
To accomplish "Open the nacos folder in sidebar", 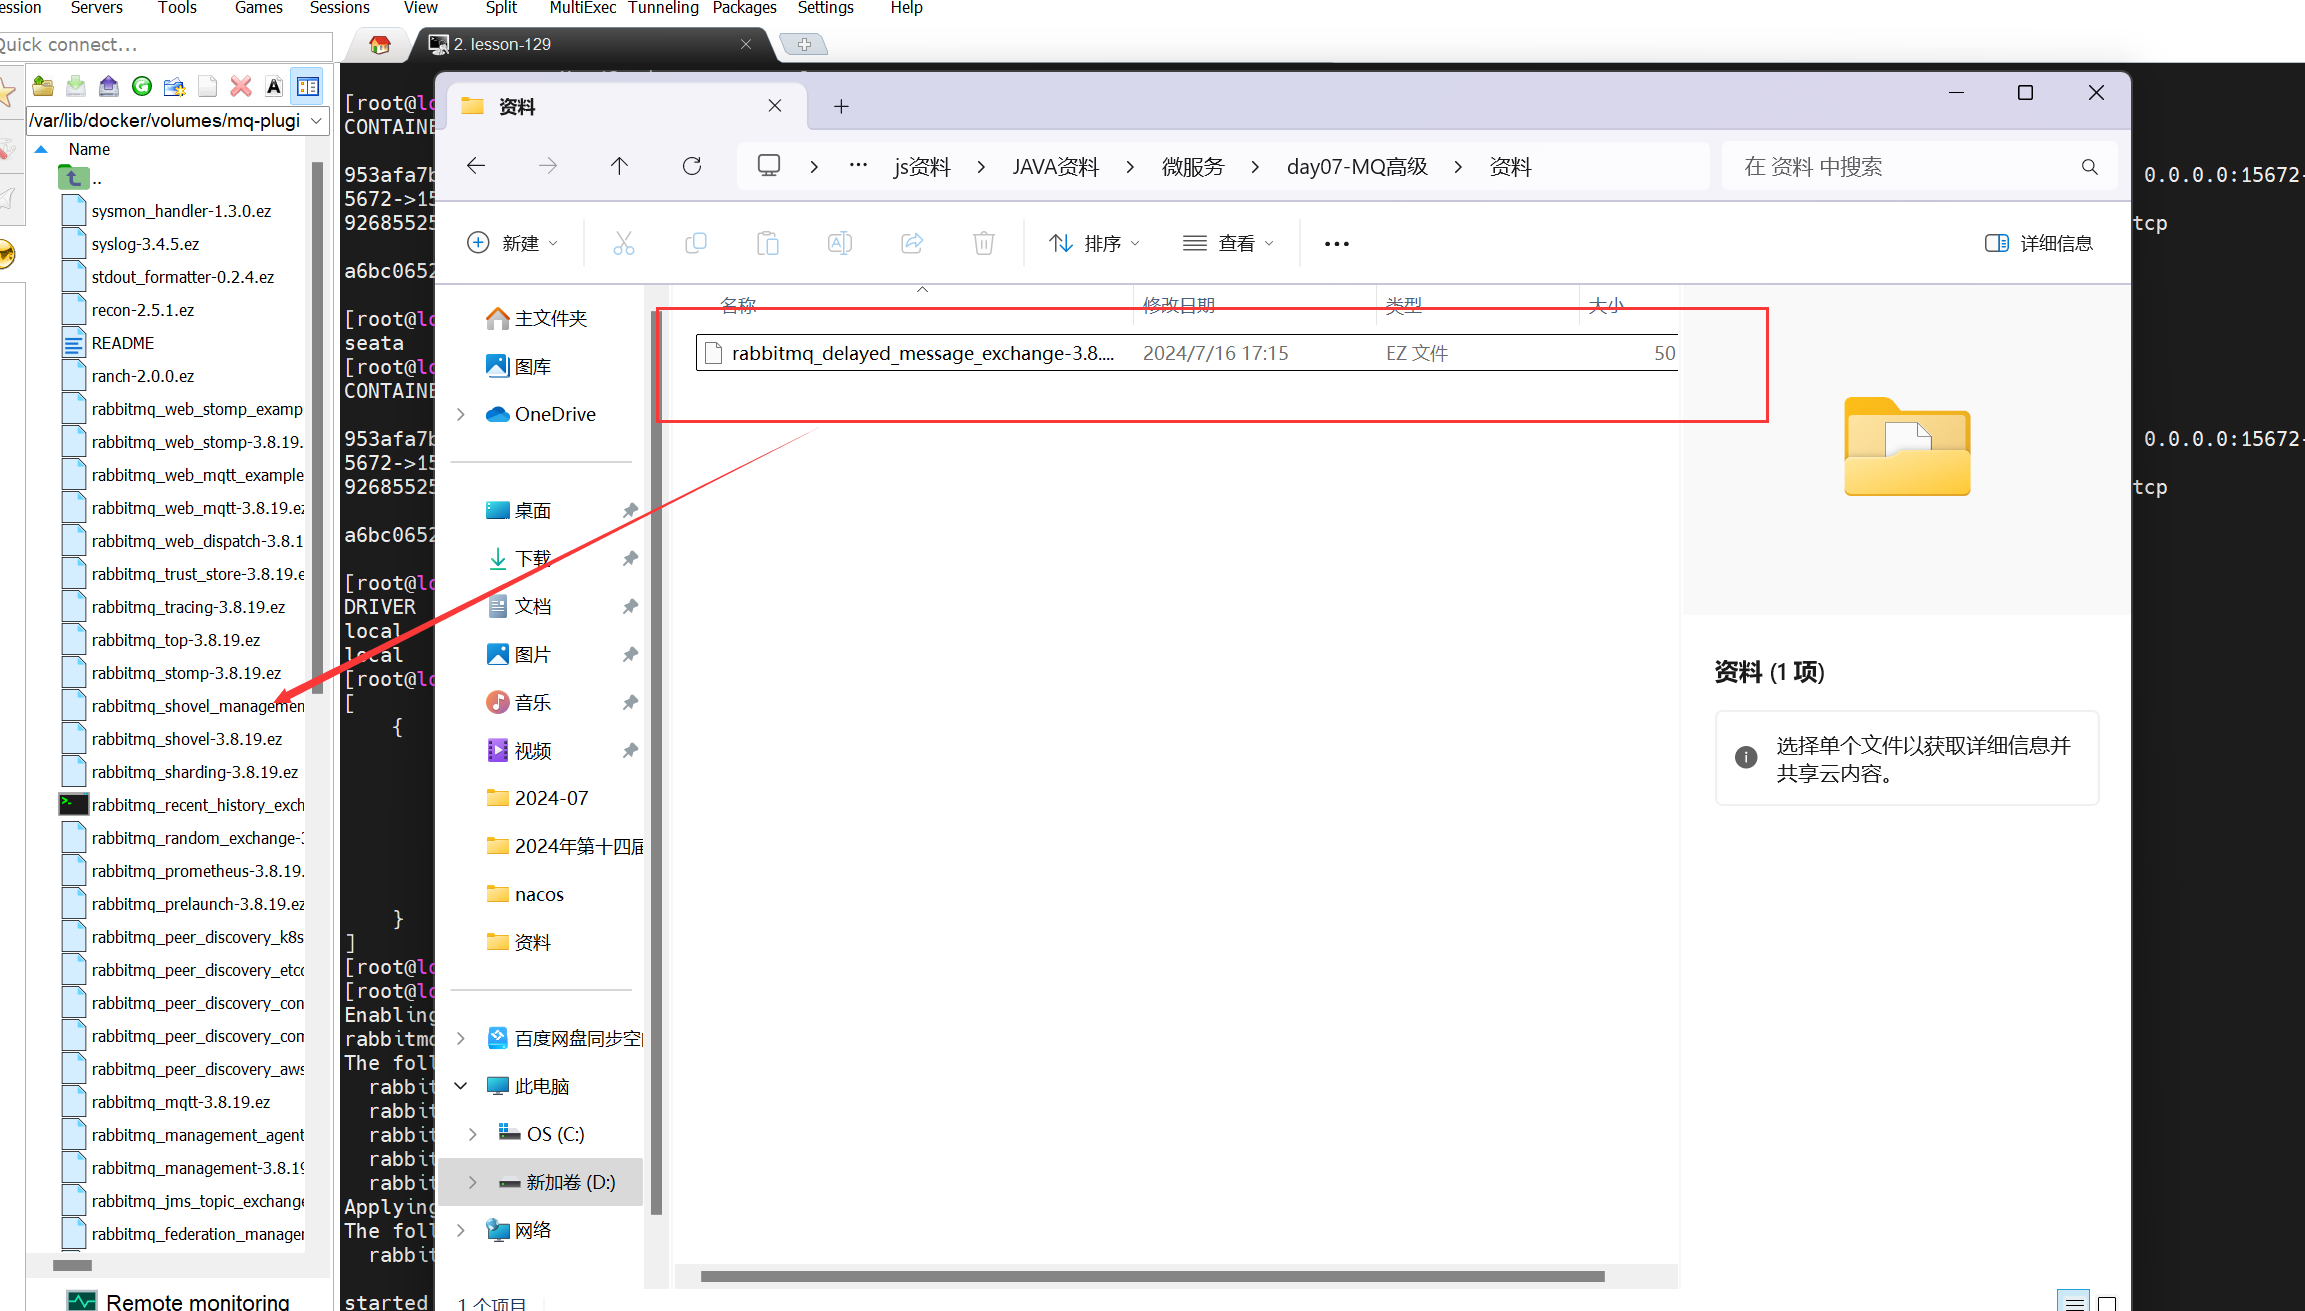I will tap(526, 894).
